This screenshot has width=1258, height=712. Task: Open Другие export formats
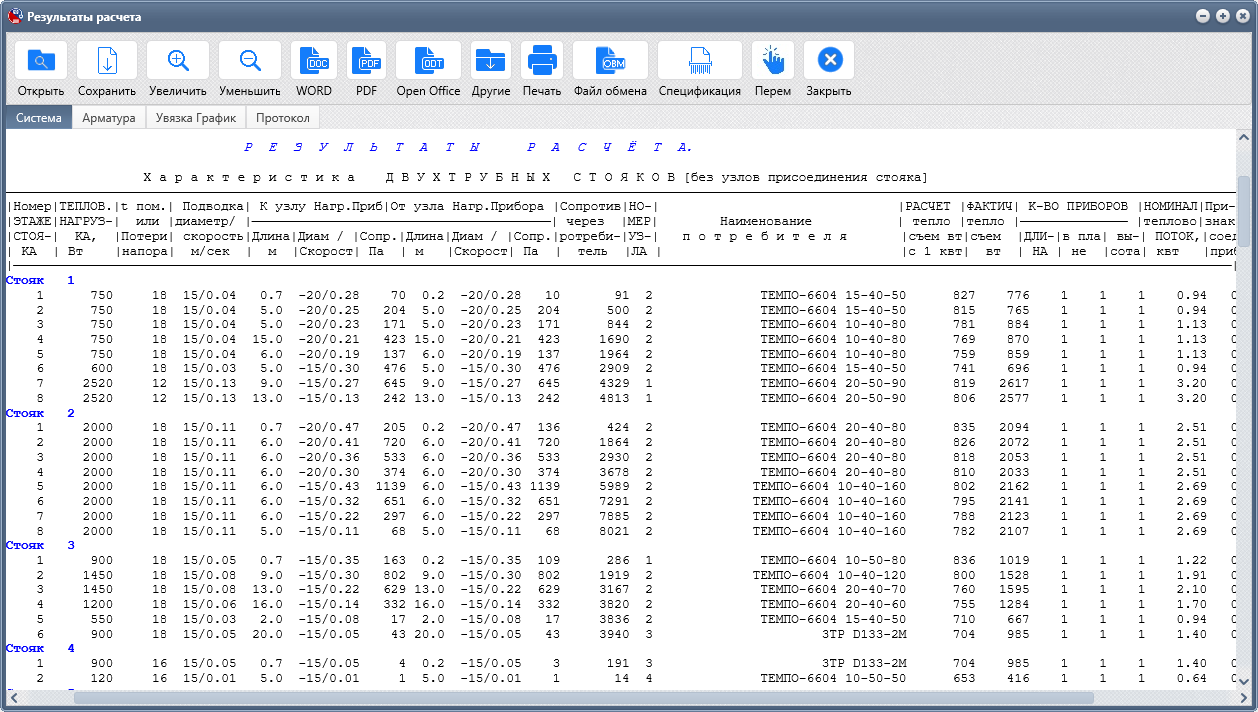491,61
